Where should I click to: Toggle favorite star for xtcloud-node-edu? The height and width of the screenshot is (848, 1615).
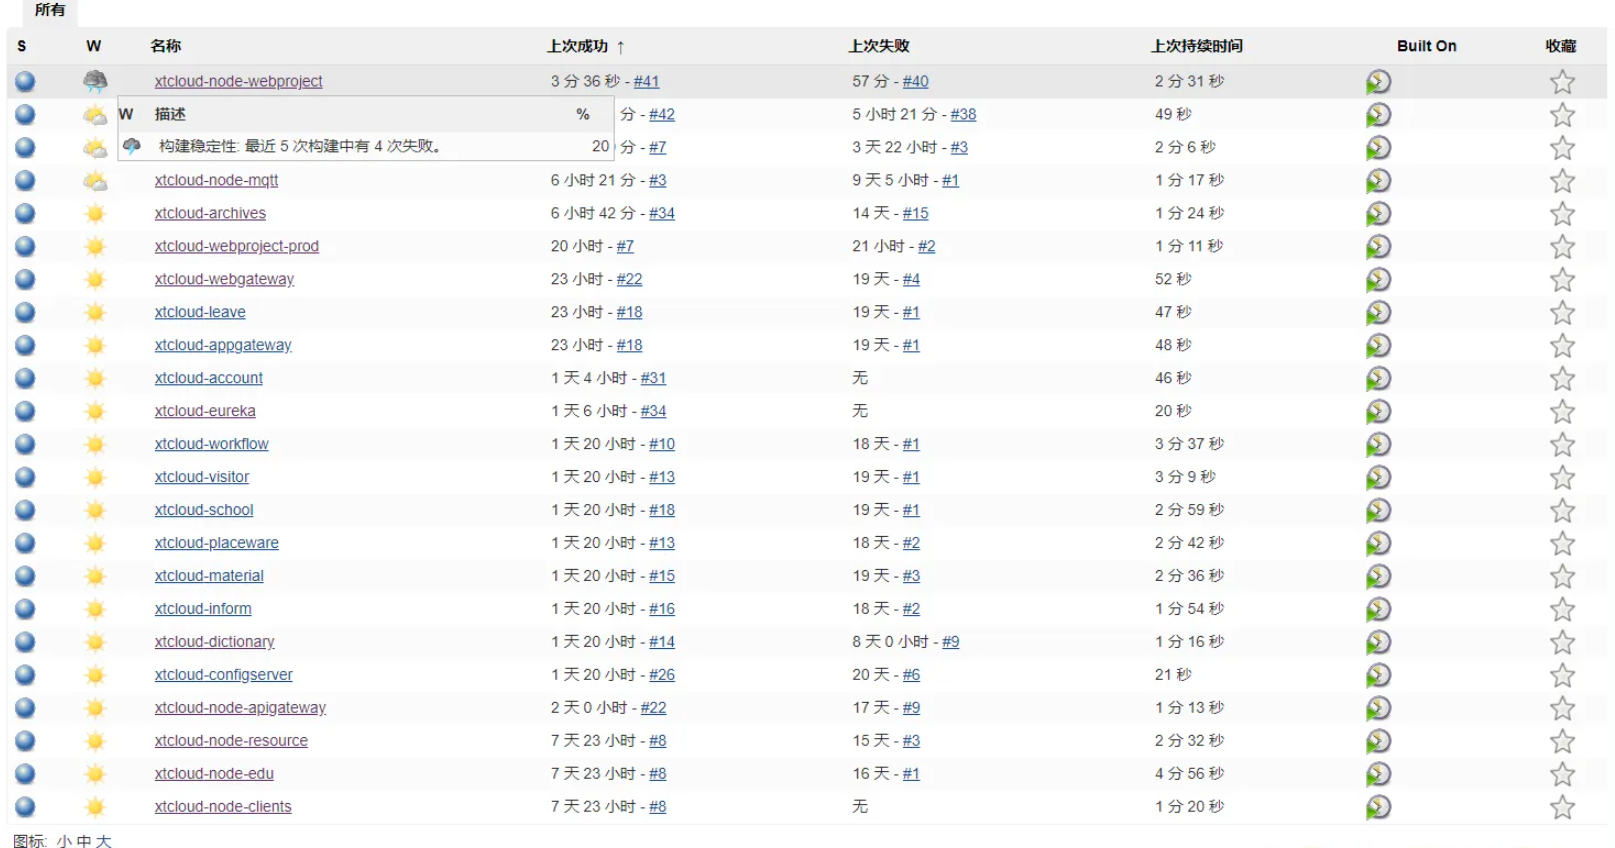click(1562, 774)
